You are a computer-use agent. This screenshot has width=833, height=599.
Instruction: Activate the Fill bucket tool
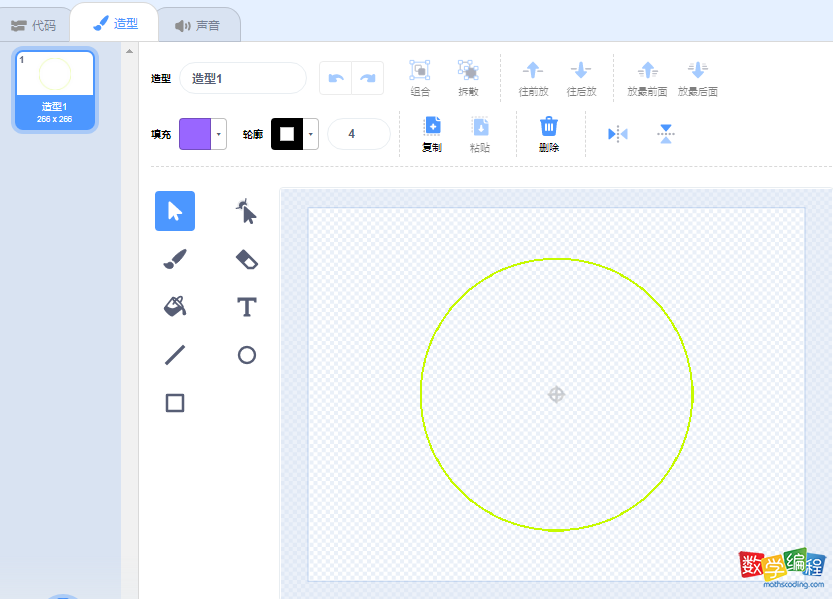[x=175, y=306]
